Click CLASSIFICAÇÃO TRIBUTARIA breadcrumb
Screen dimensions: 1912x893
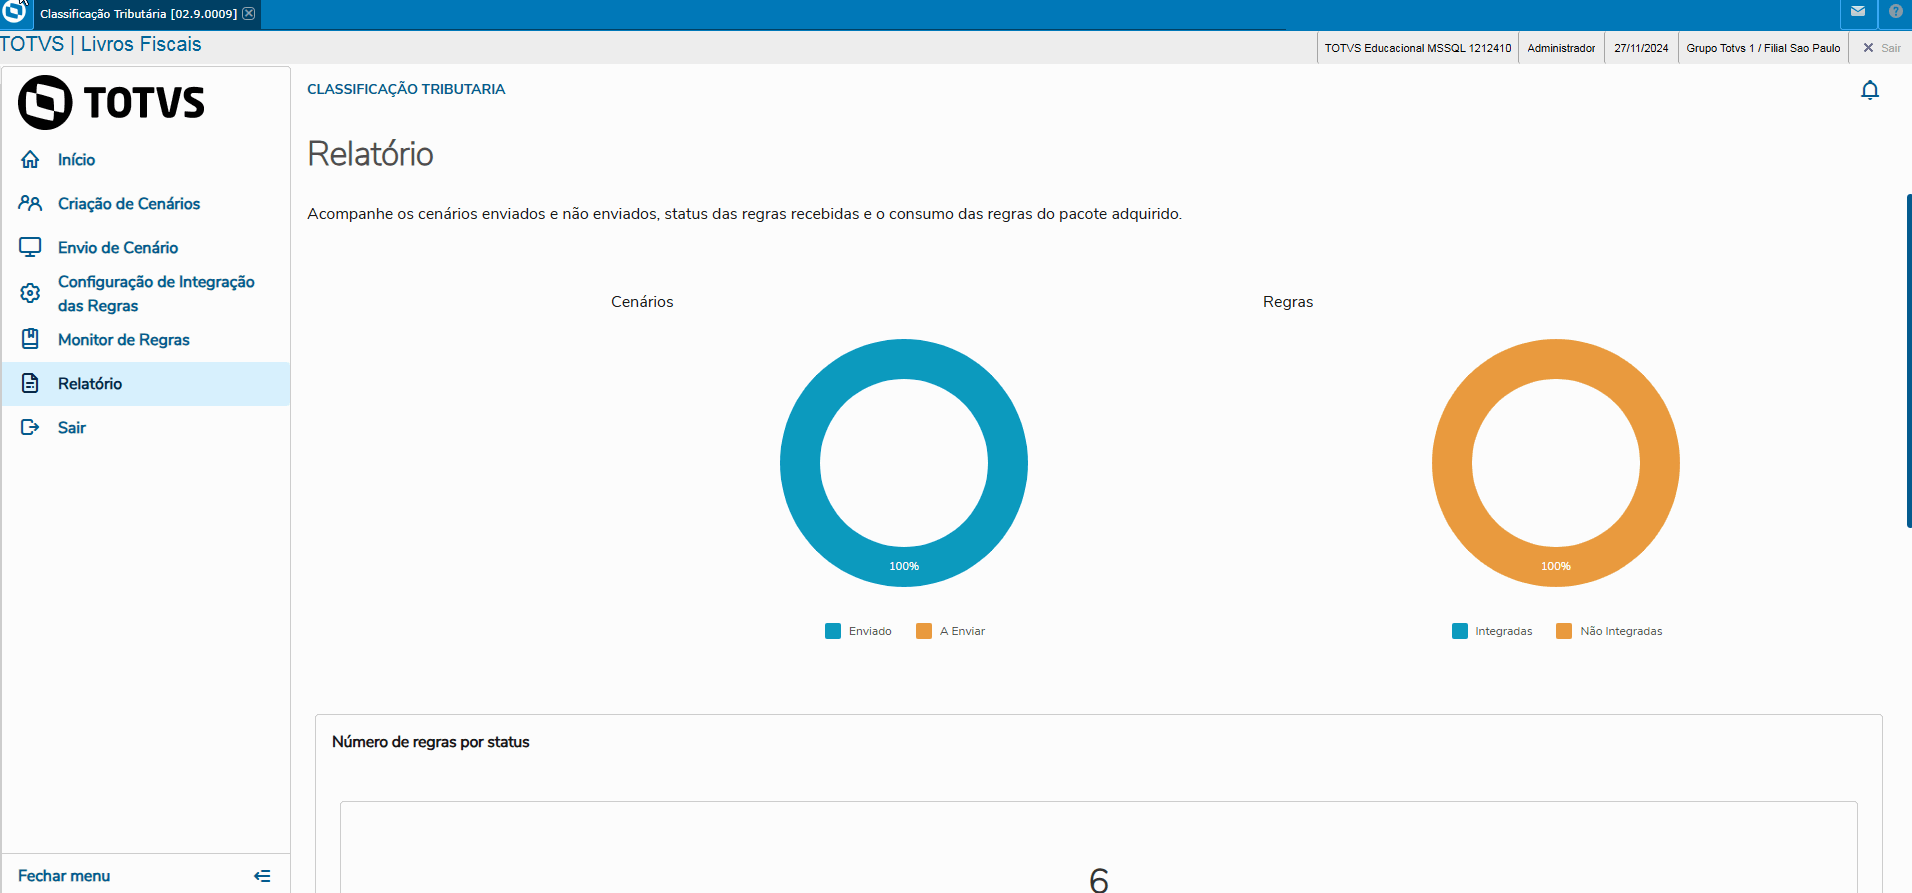(x=406, y=89)
